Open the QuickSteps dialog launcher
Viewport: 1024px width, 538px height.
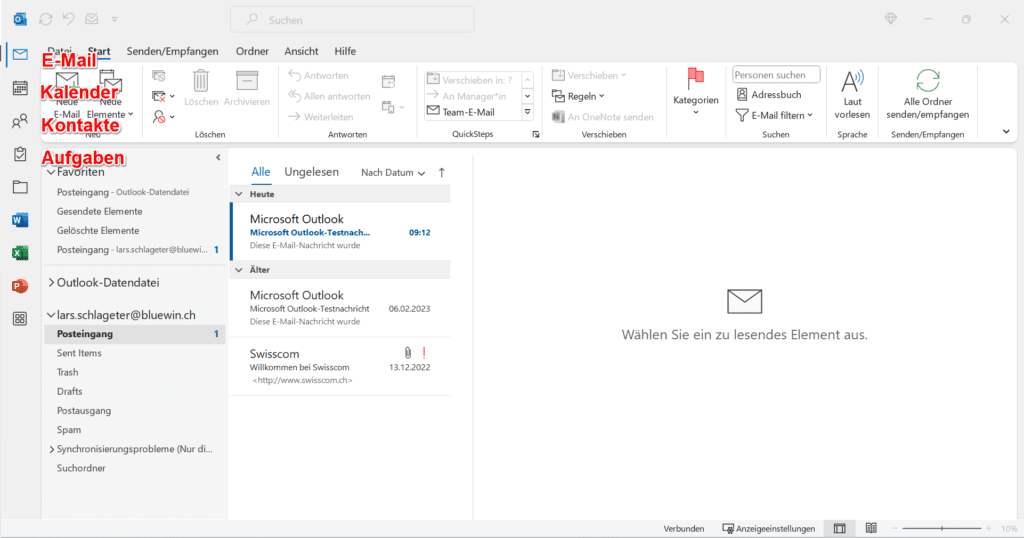[536, 134]
